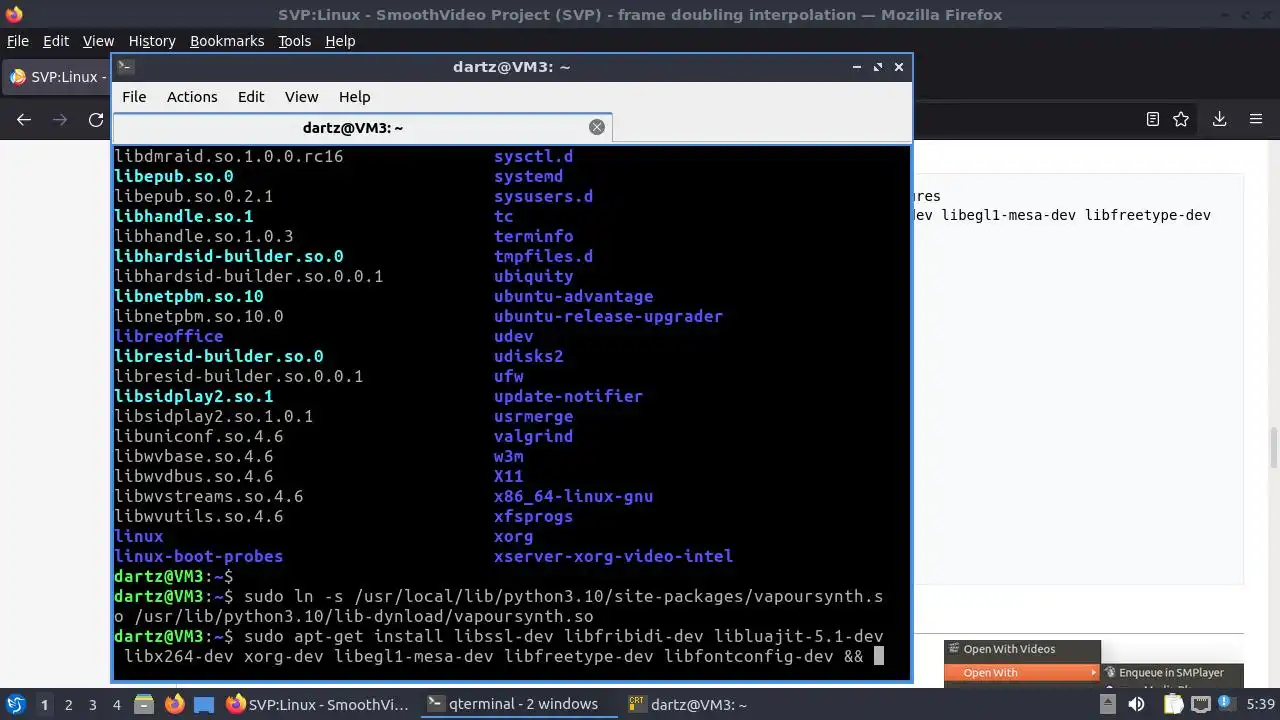Open Firefox hamburger application menu

pos(1256,119)
